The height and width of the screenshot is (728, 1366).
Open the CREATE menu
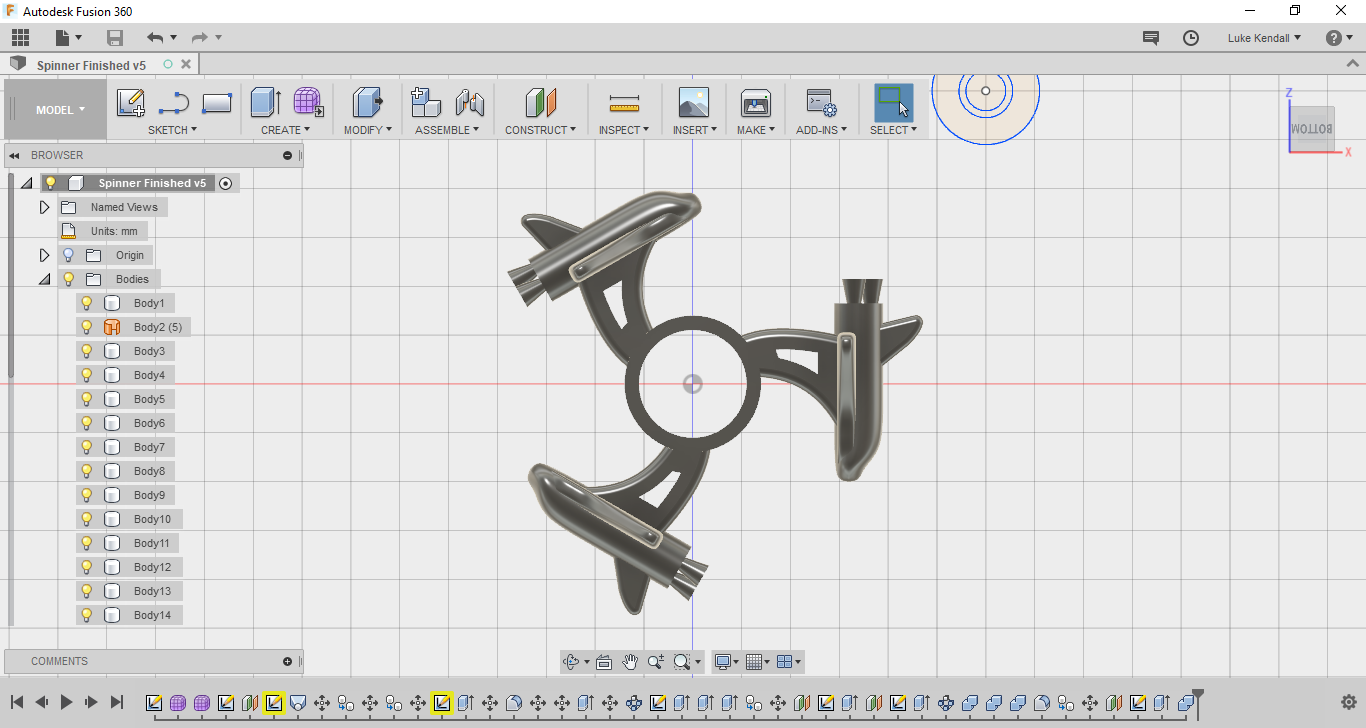point(285,130)
